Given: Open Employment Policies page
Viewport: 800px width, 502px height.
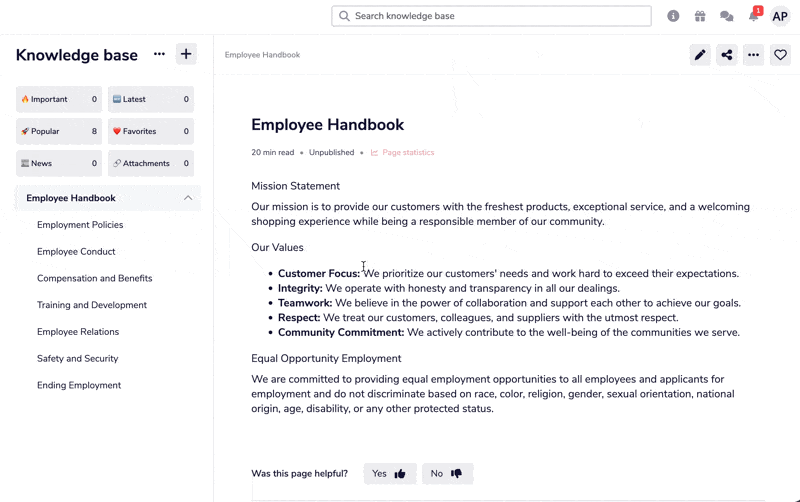Looking at the screenshot, I should click(80, 224).
